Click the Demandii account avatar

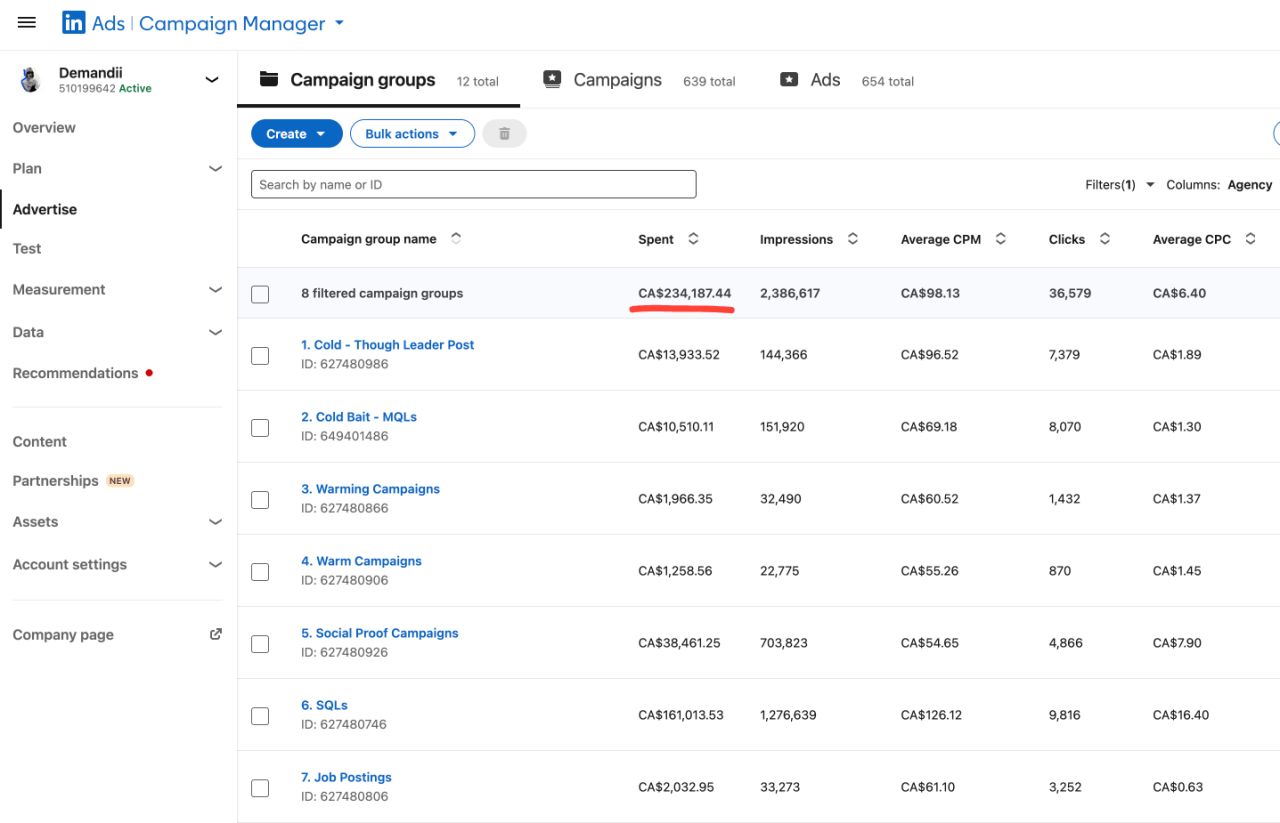(x=30, y=80)
